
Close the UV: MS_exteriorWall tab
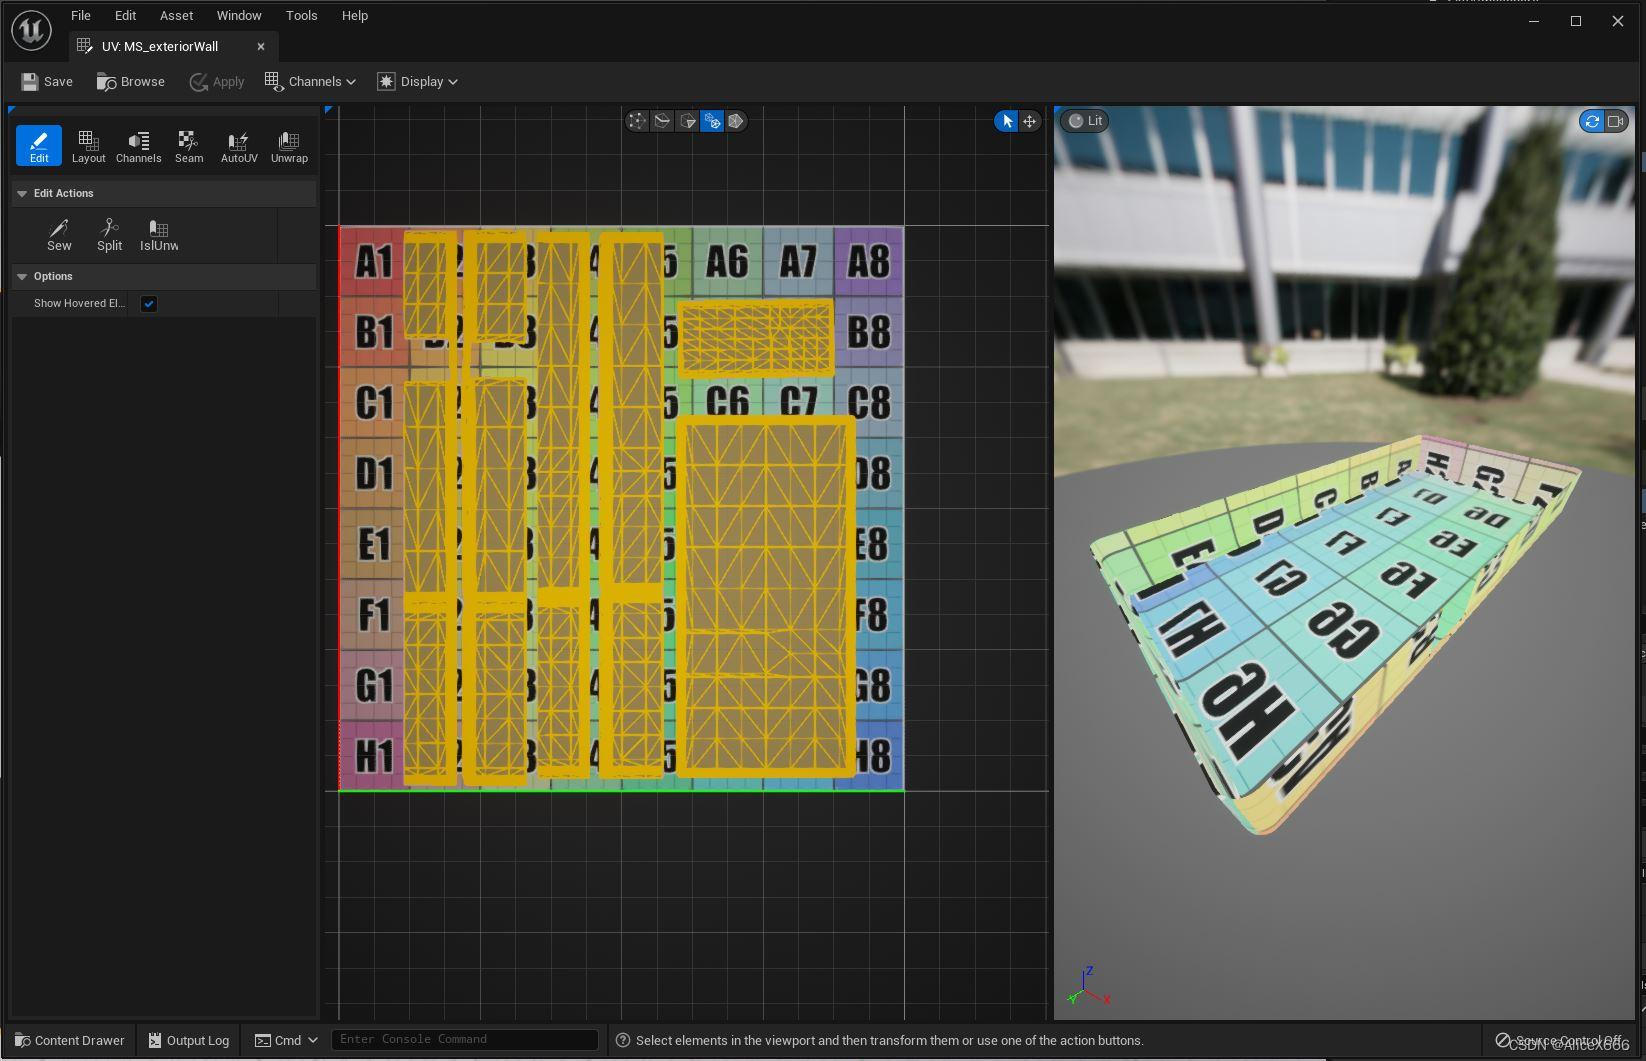pyautogui.click(x=261, y=47)
